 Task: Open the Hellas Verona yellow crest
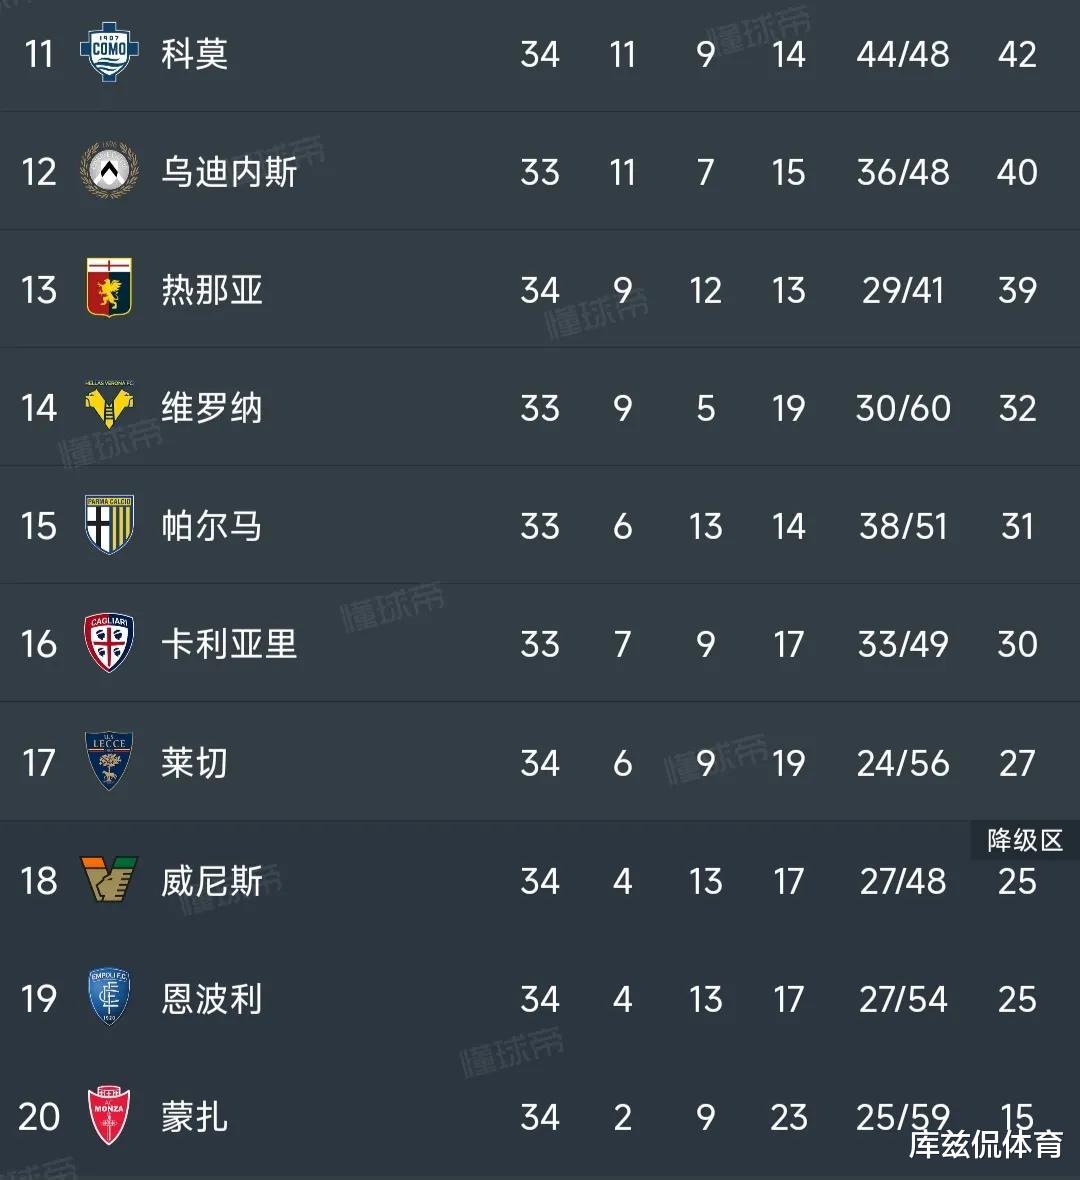(x=109, y=405)
